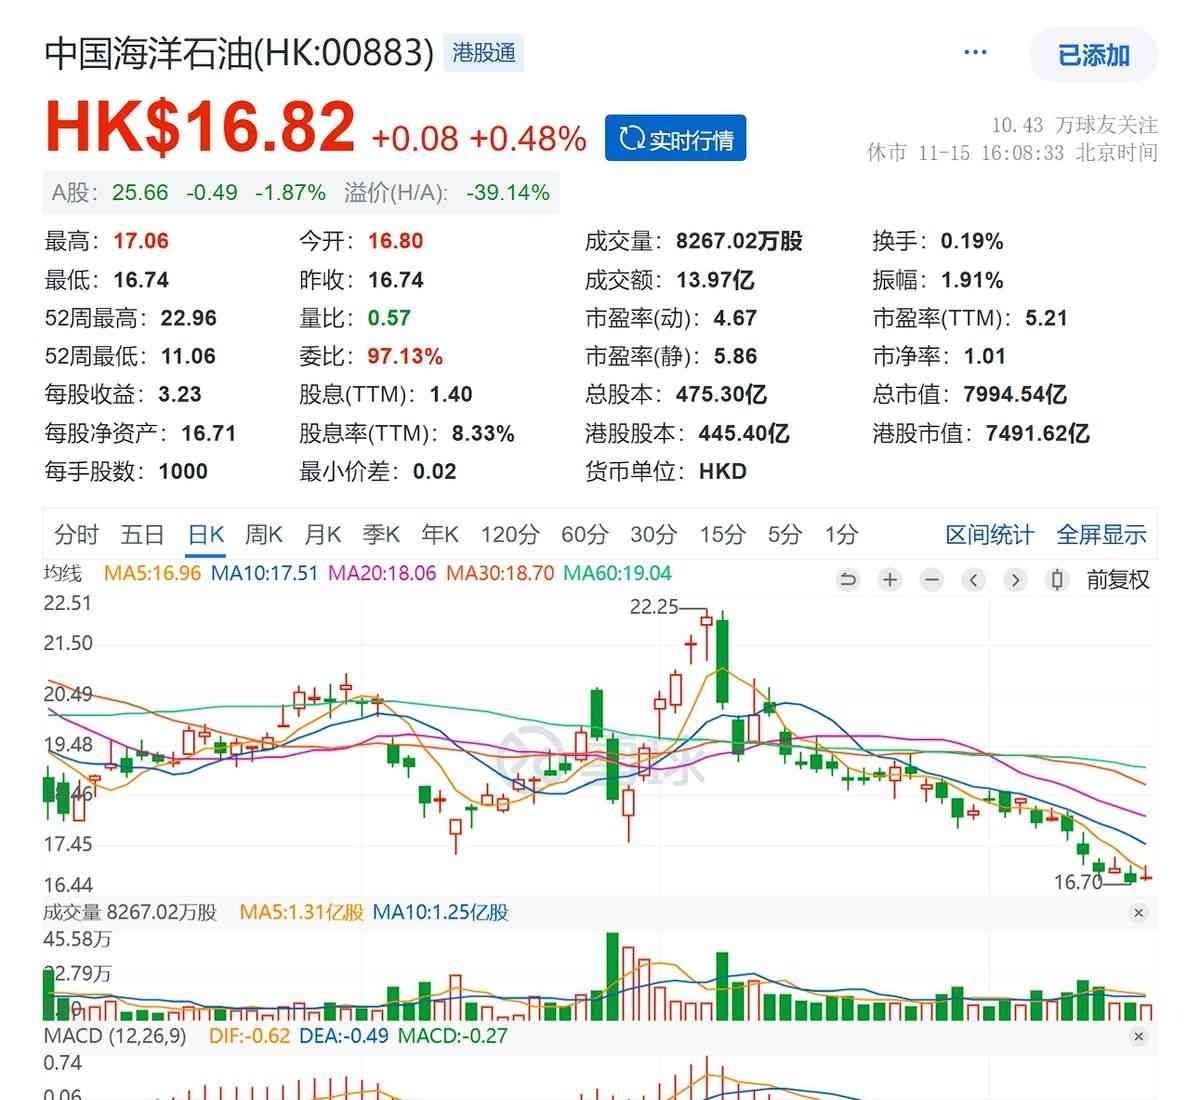1200x1100 pixels.
Task: Switch to the 60分 interval tab
Action: pos(584,535)
